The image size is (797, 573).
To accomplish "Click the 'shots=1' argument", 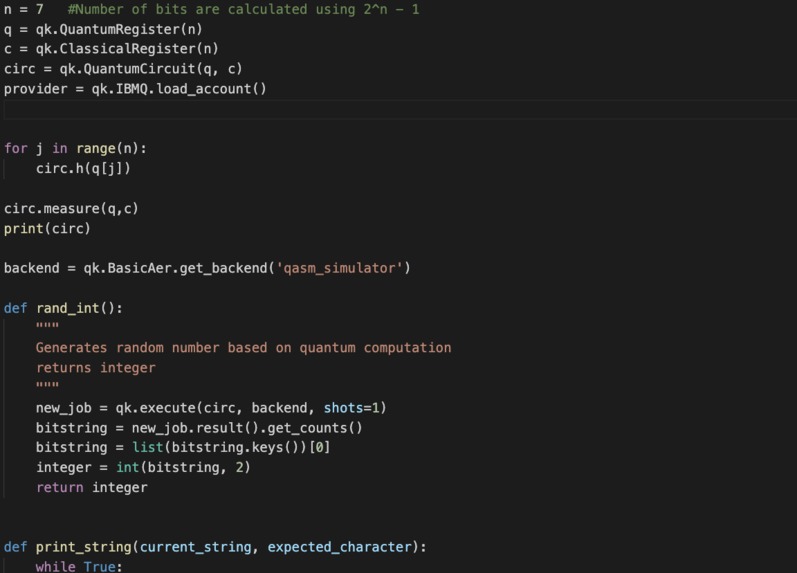I will click(352, 408).
